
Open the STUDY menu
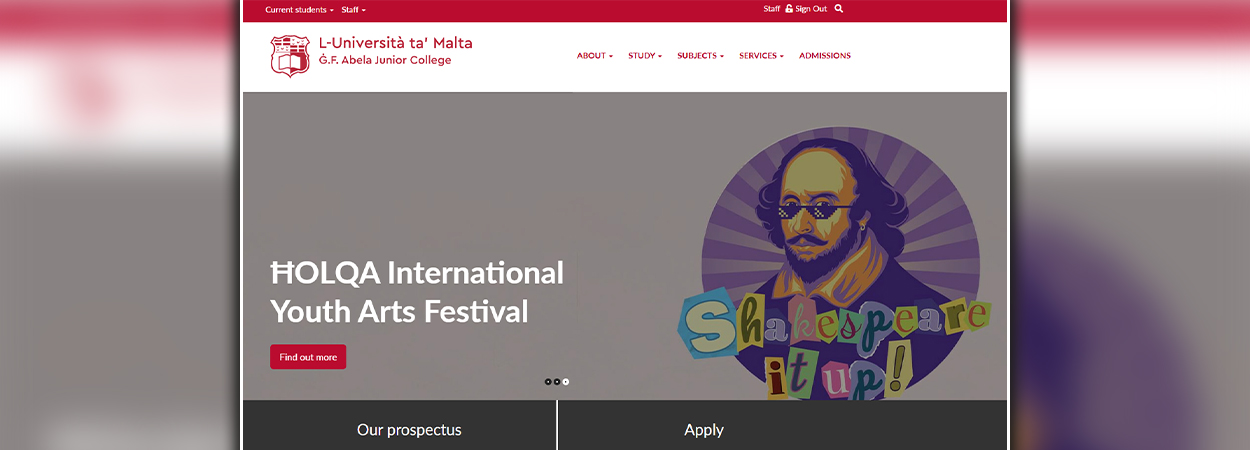pos(645,56)
